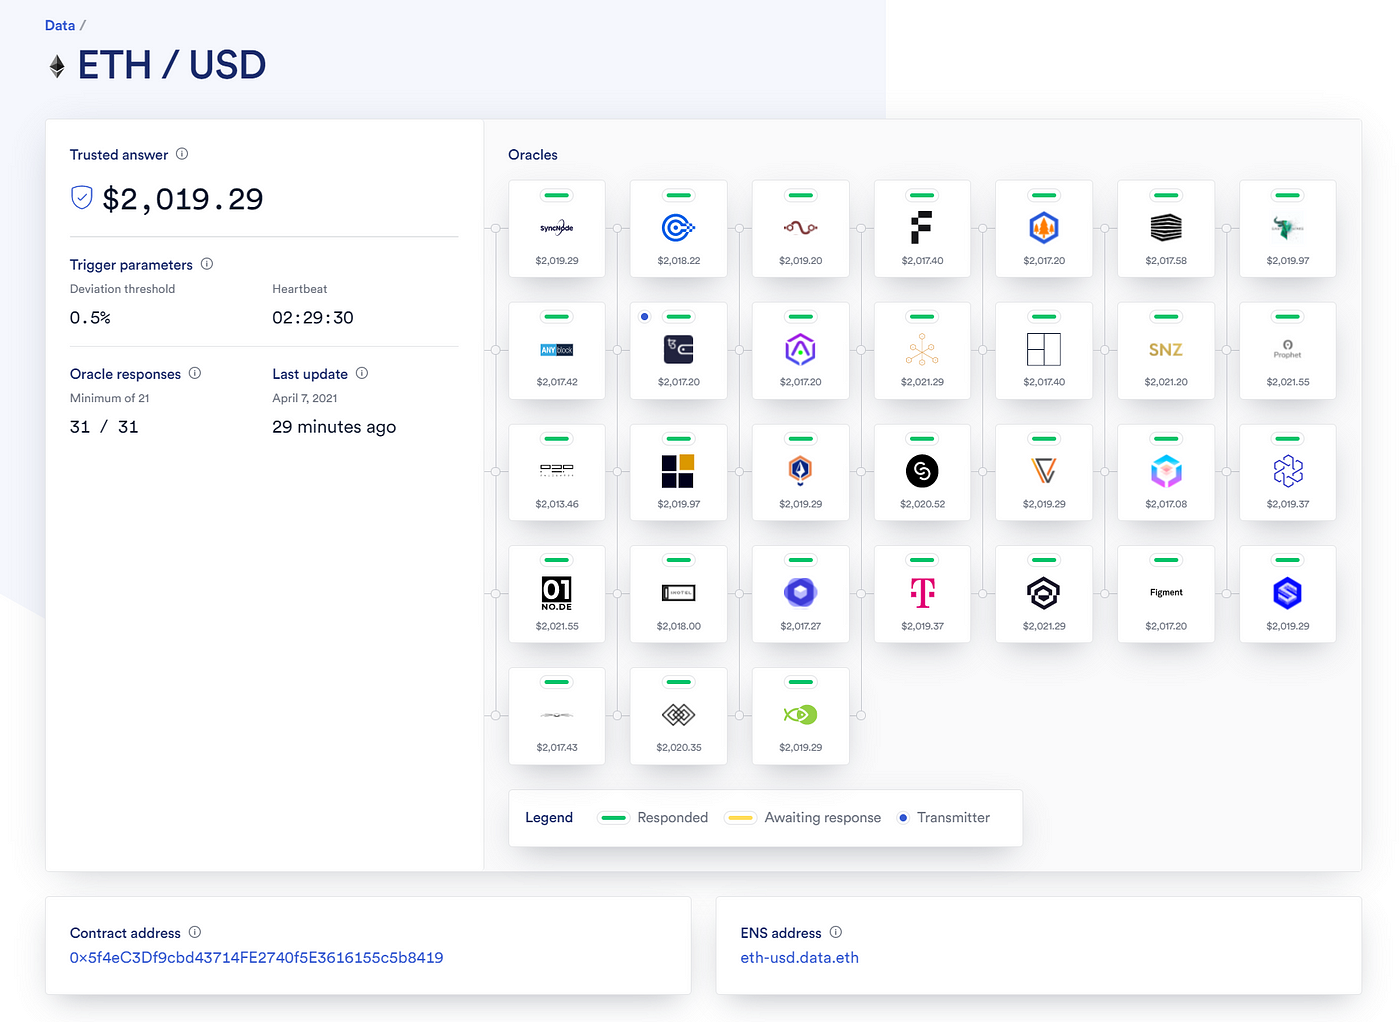This screenshot has height=1022, width=1400.
Task: Go to the Data breadcrumb link
Action: (x=60, y=25)
